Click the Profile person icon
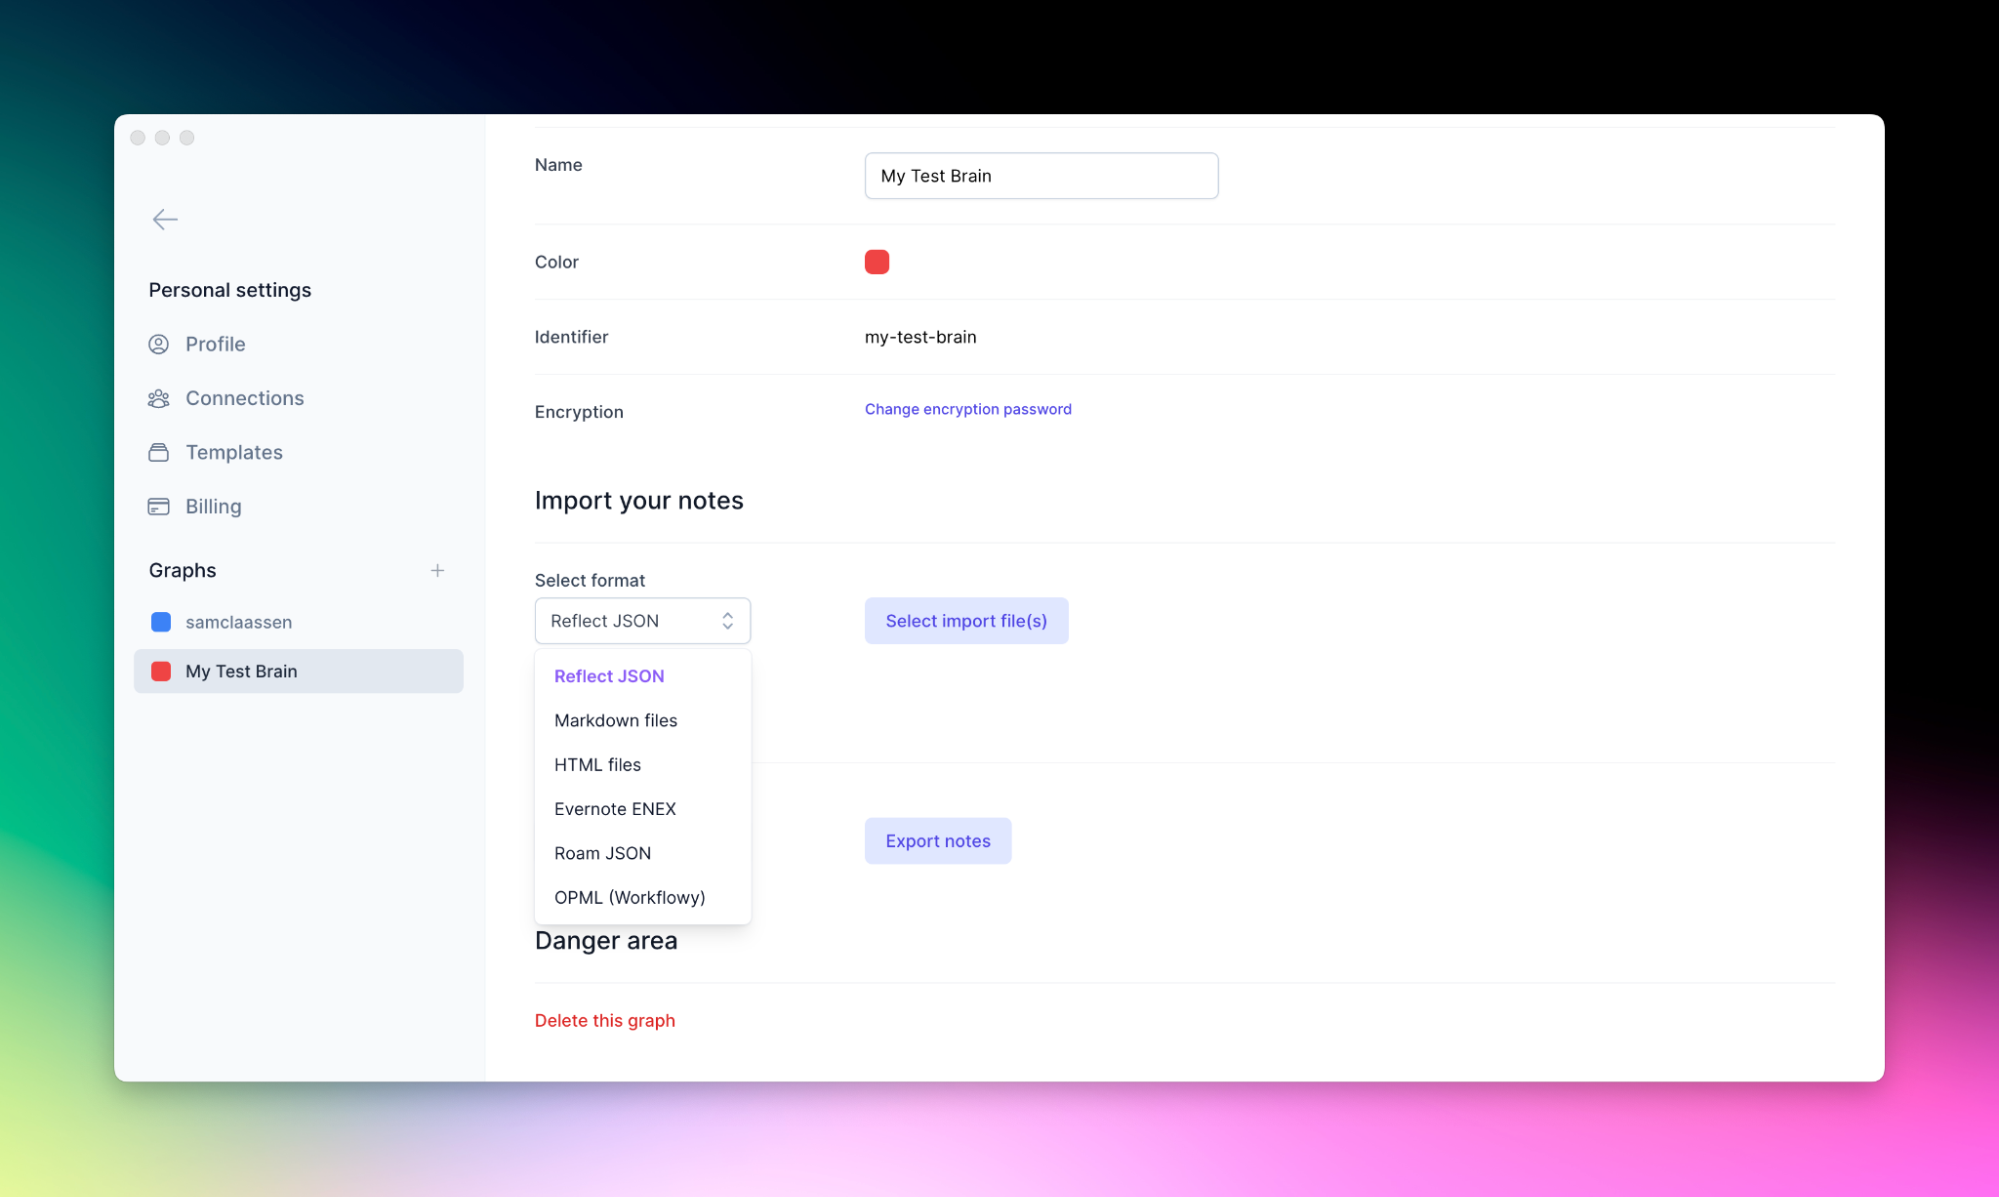Image resolution: width=1999 pixels, height=1197 pixels. 158,344
